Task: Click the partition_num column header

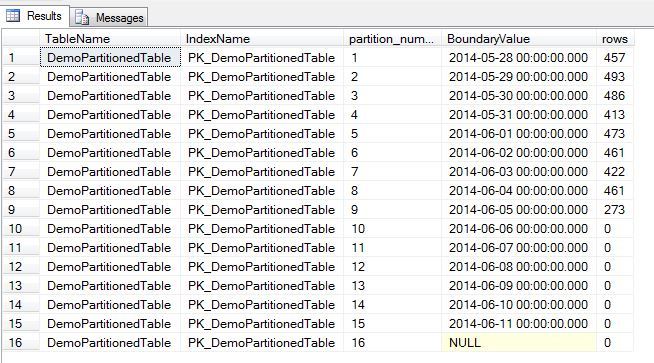Action: pos(392,39)
